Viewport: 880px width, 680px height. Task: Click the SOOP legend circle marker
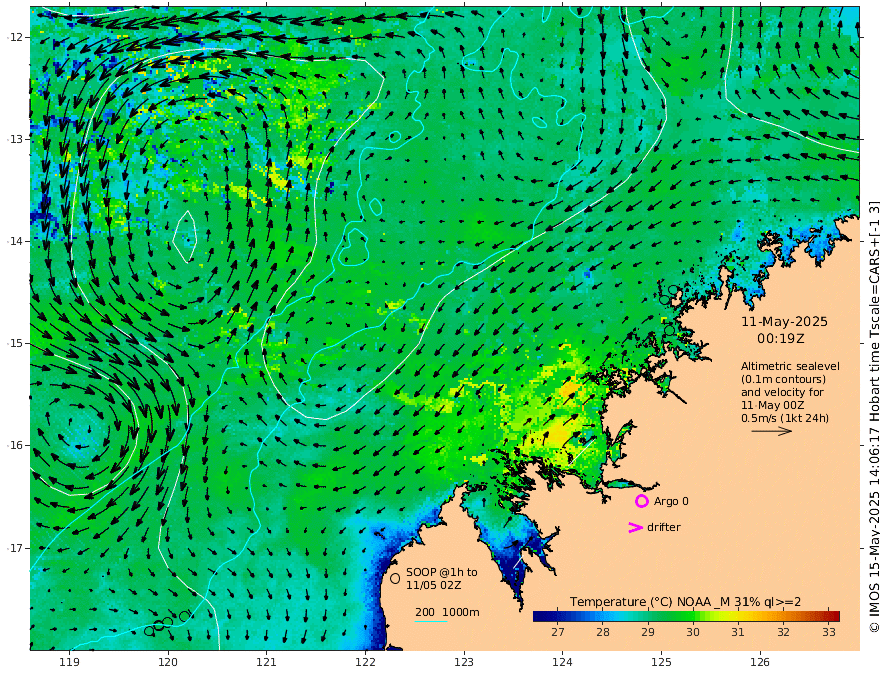click(395, 578)
